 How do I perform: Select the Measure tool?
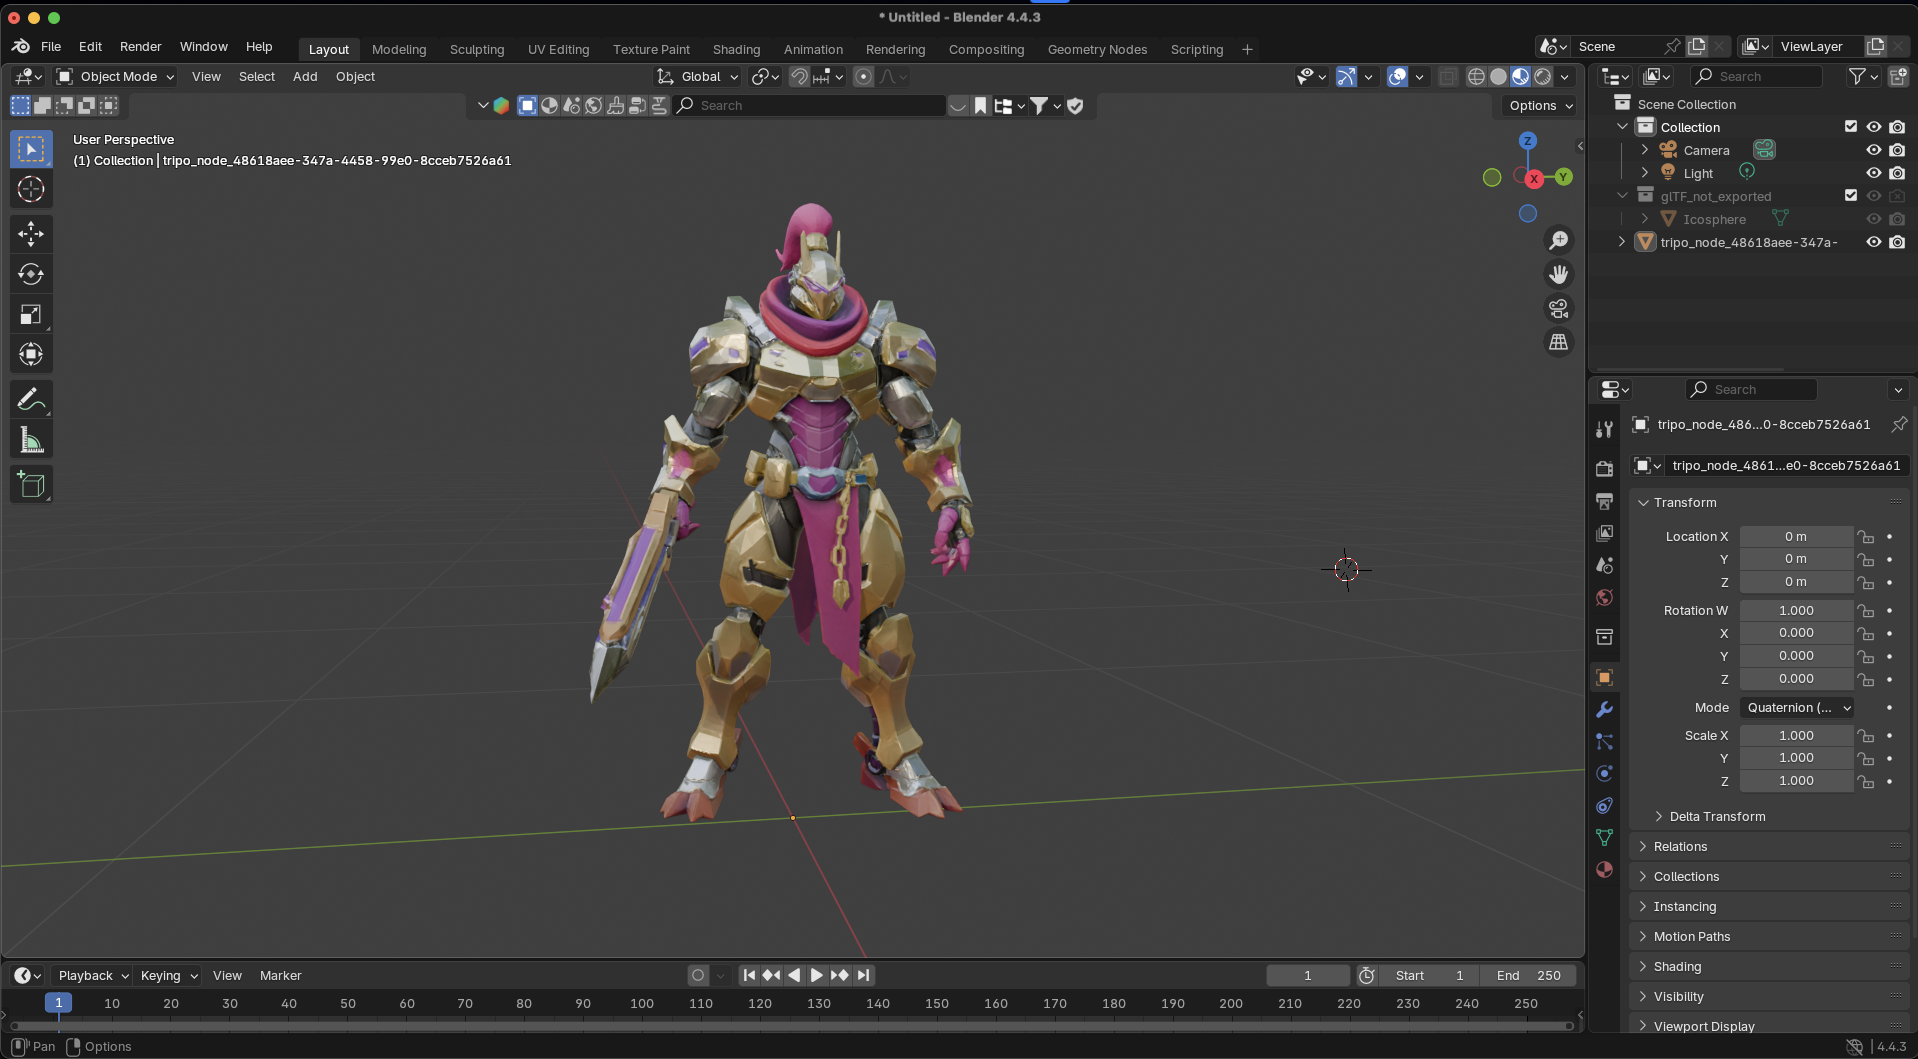[31, 440]
